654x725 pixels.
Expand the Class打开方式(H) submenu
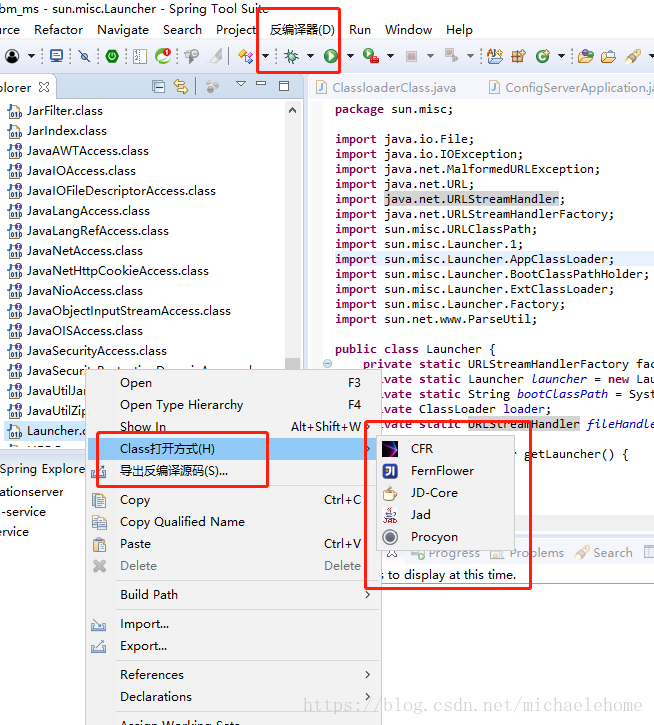(234, 449)
